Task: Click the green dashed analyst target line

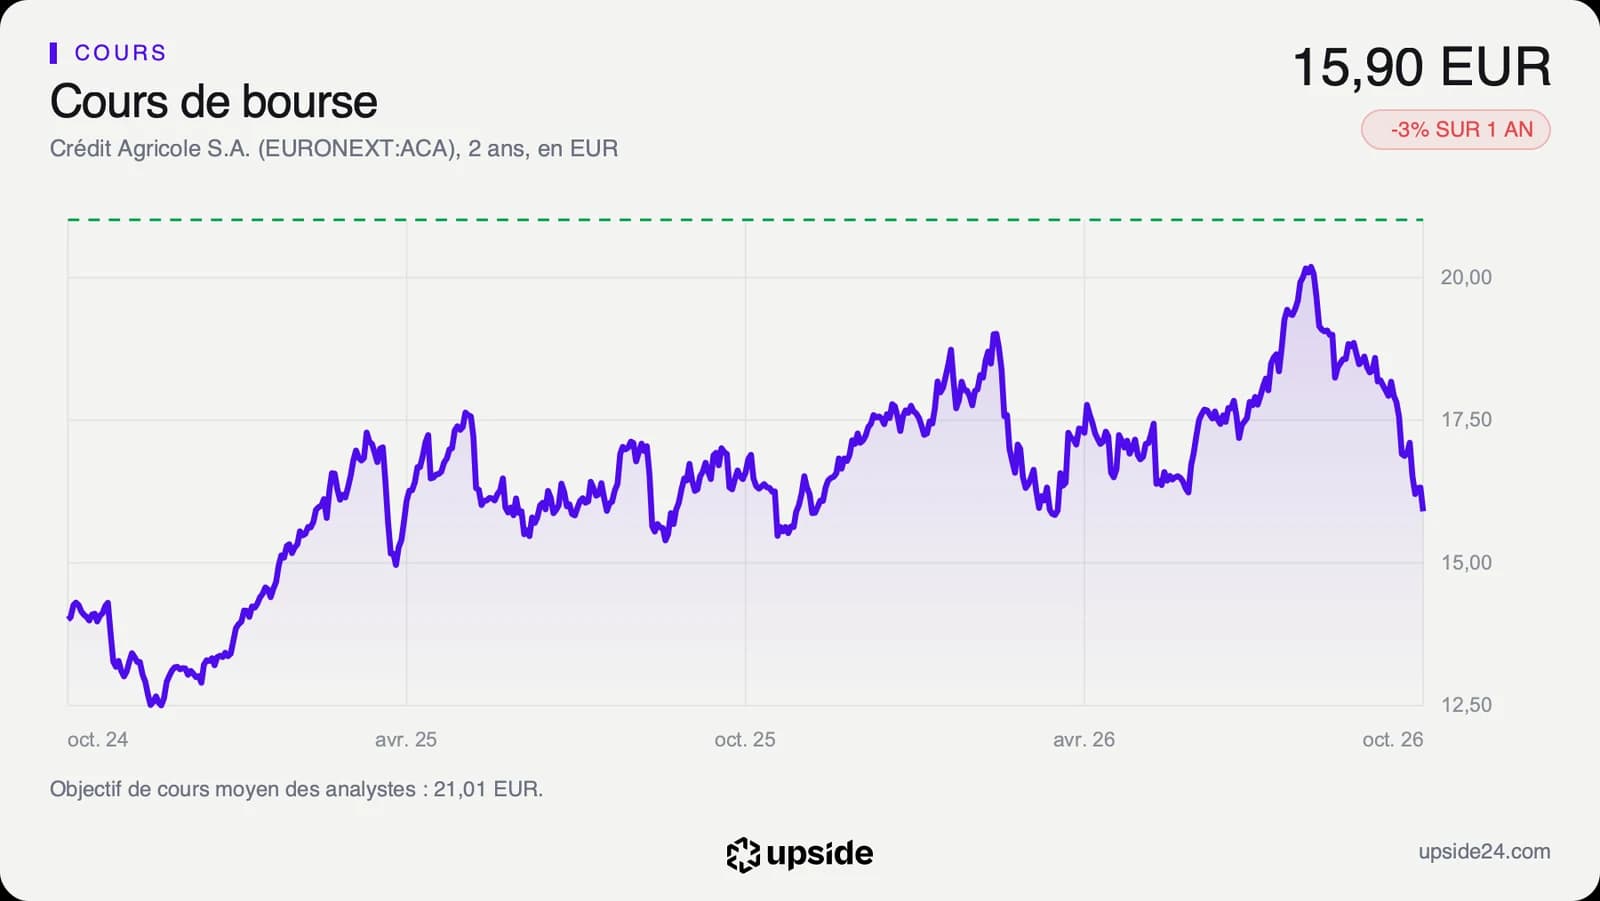Action: point(745,219)
